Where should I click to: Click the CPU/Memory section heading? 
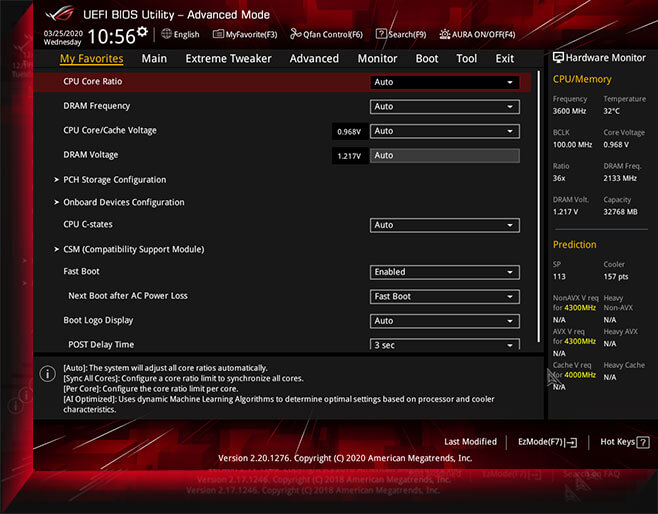582,79
